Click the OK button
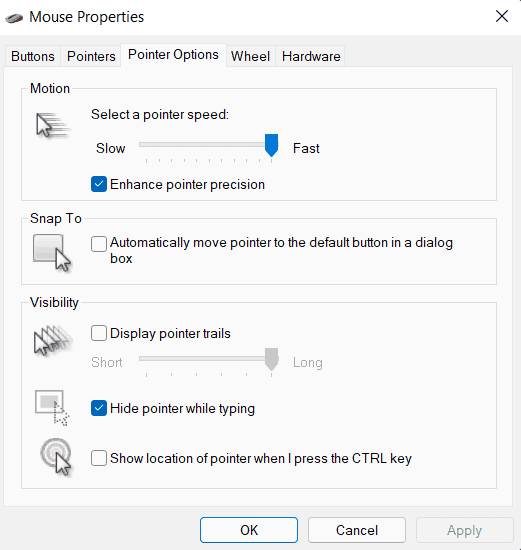Image resolution: width=521 pixels, height=550 pixels. click(x=249, y=530)
